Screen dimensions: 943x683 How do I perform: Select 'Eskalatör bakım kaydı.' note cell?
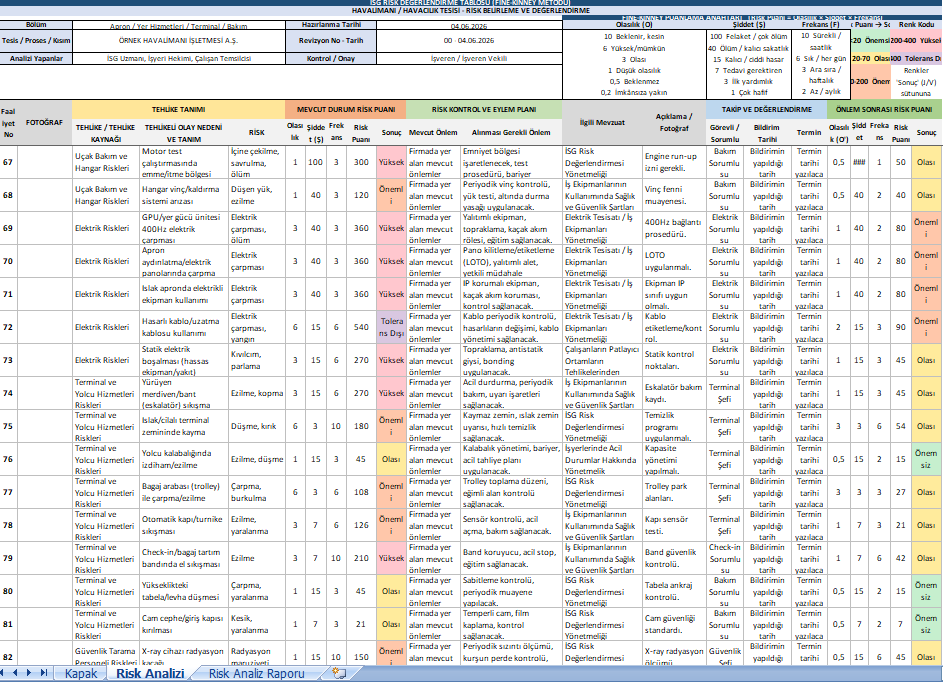tap(674, 393)
